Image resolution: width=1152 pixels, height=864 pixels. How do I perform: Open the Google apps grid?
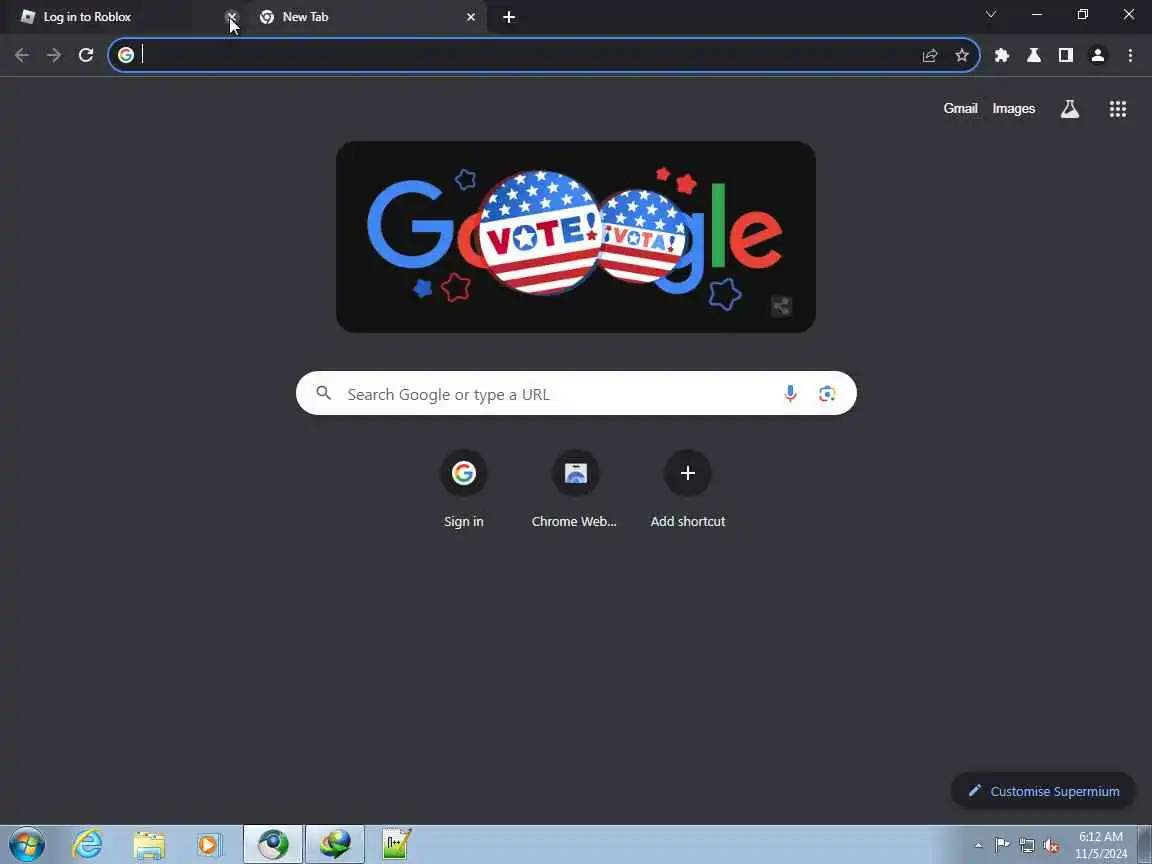(1117, 109)
